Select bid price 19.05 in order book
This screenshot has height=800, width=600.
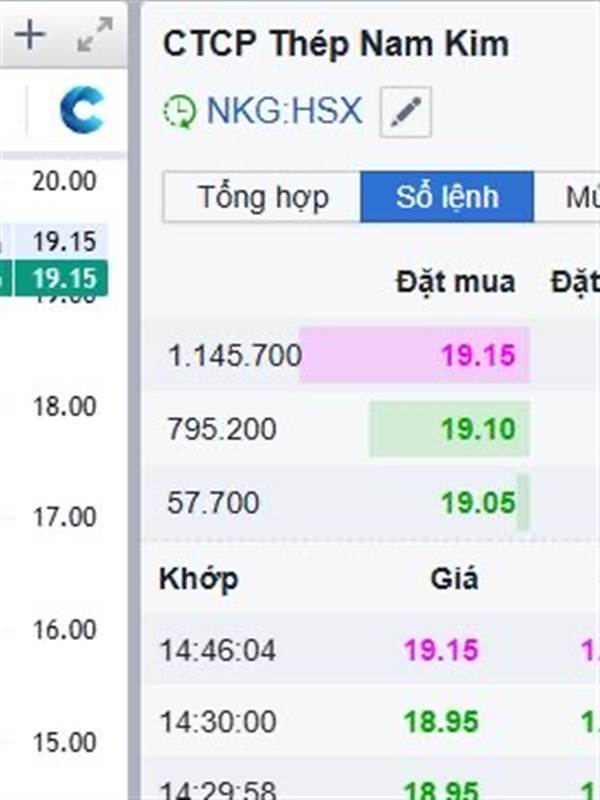(x=478, y=503)
